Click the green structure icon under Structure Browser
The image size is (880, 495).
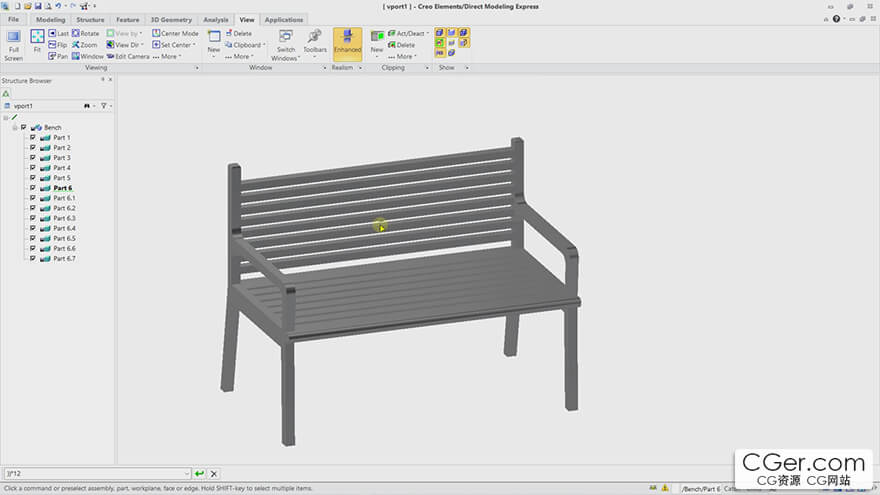click(6, 94)
